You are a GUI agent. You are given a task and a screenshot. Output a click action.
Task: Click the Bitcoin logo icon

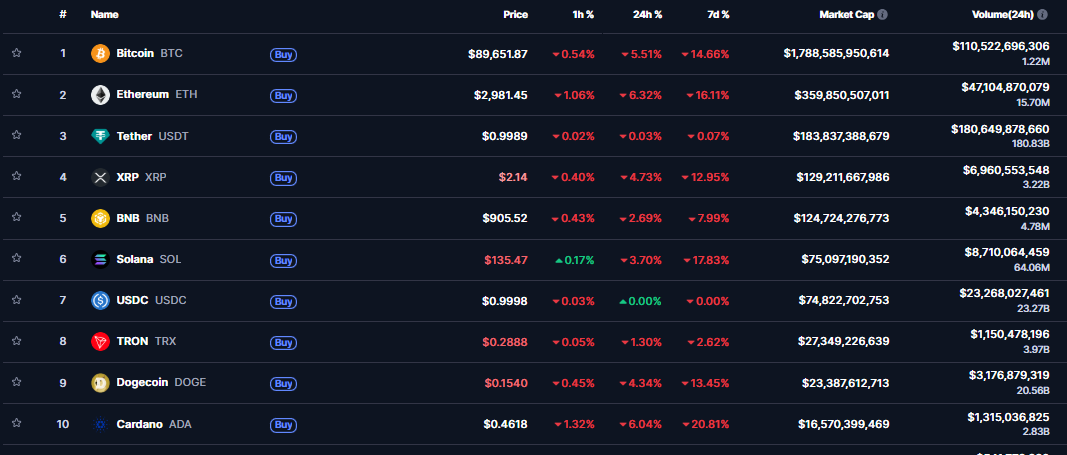pos(100,54)
